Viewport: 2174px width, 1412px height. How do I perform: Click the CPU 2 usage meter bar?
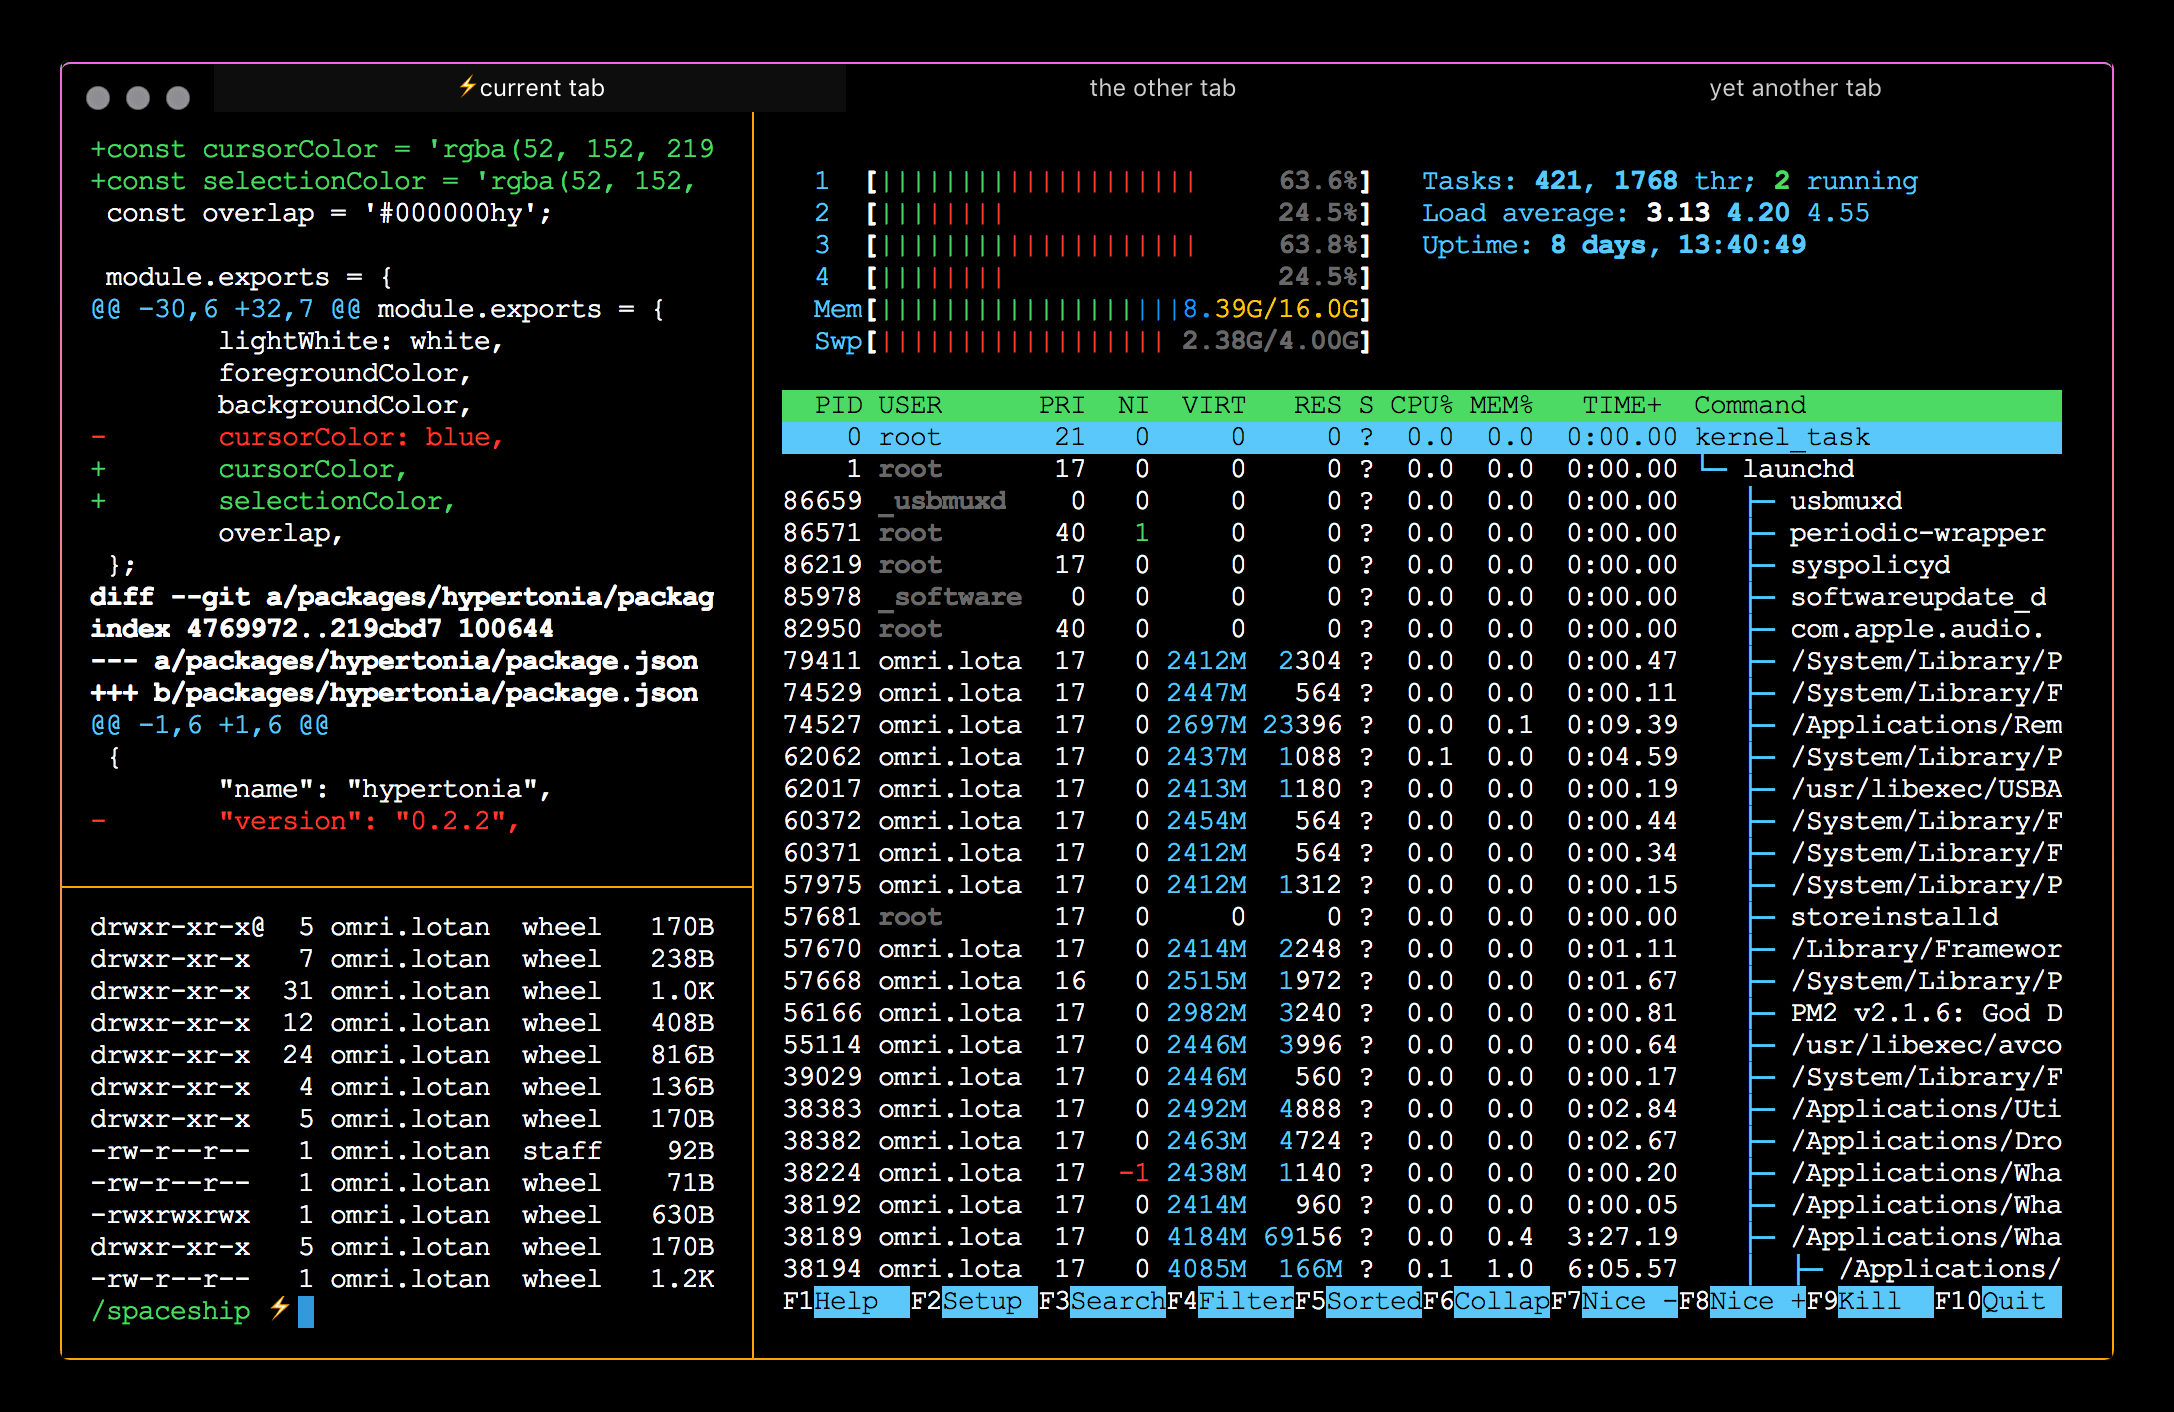pos(1118,213)
